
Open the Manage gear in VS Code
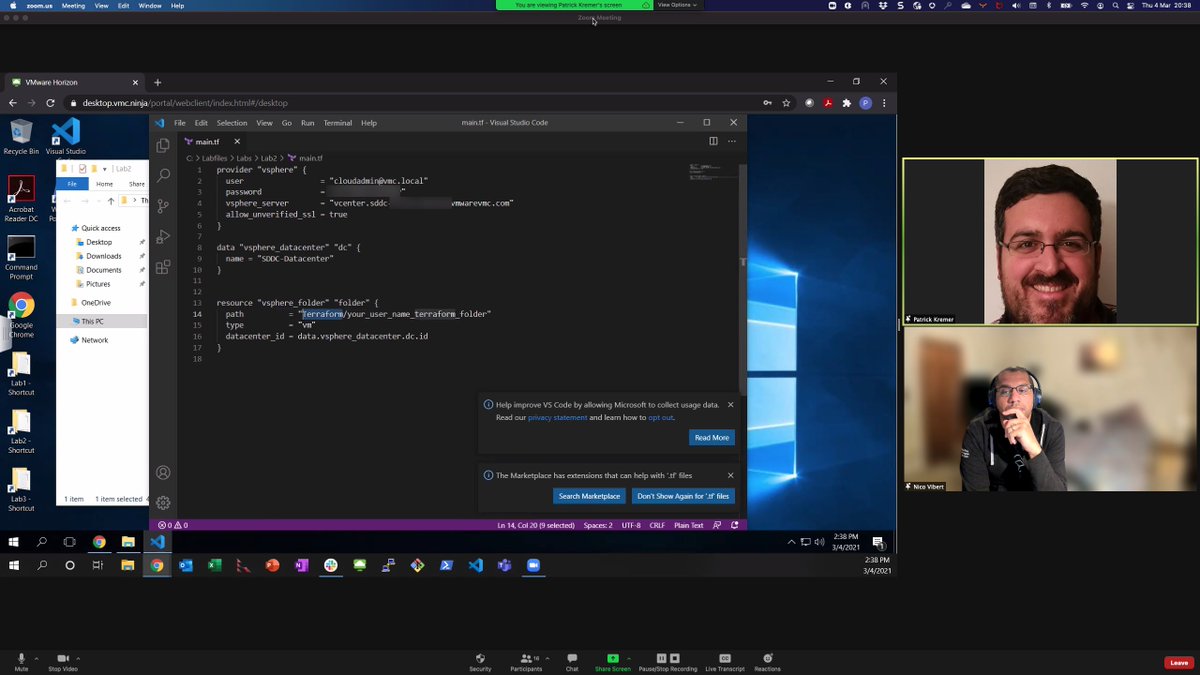[x=163, y=503]
